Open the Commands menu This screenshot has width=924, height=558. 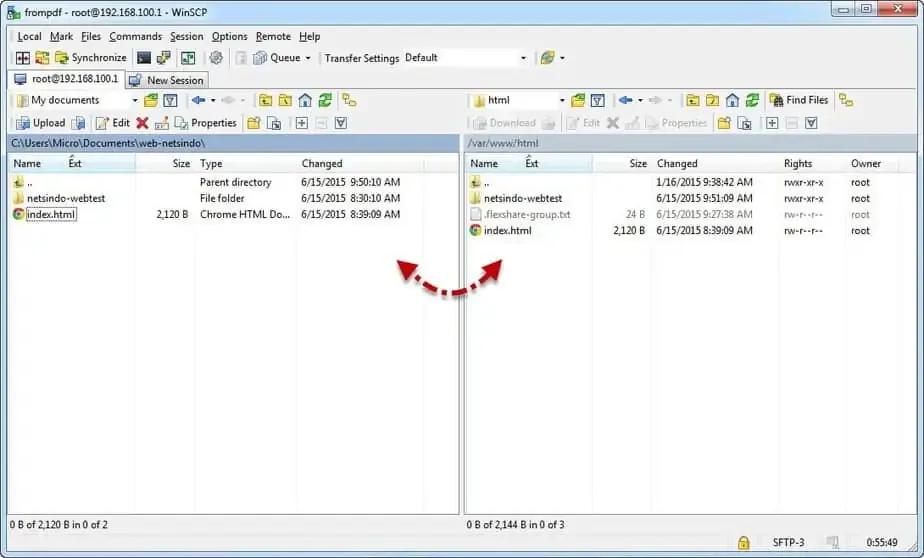tap(135, 36)
